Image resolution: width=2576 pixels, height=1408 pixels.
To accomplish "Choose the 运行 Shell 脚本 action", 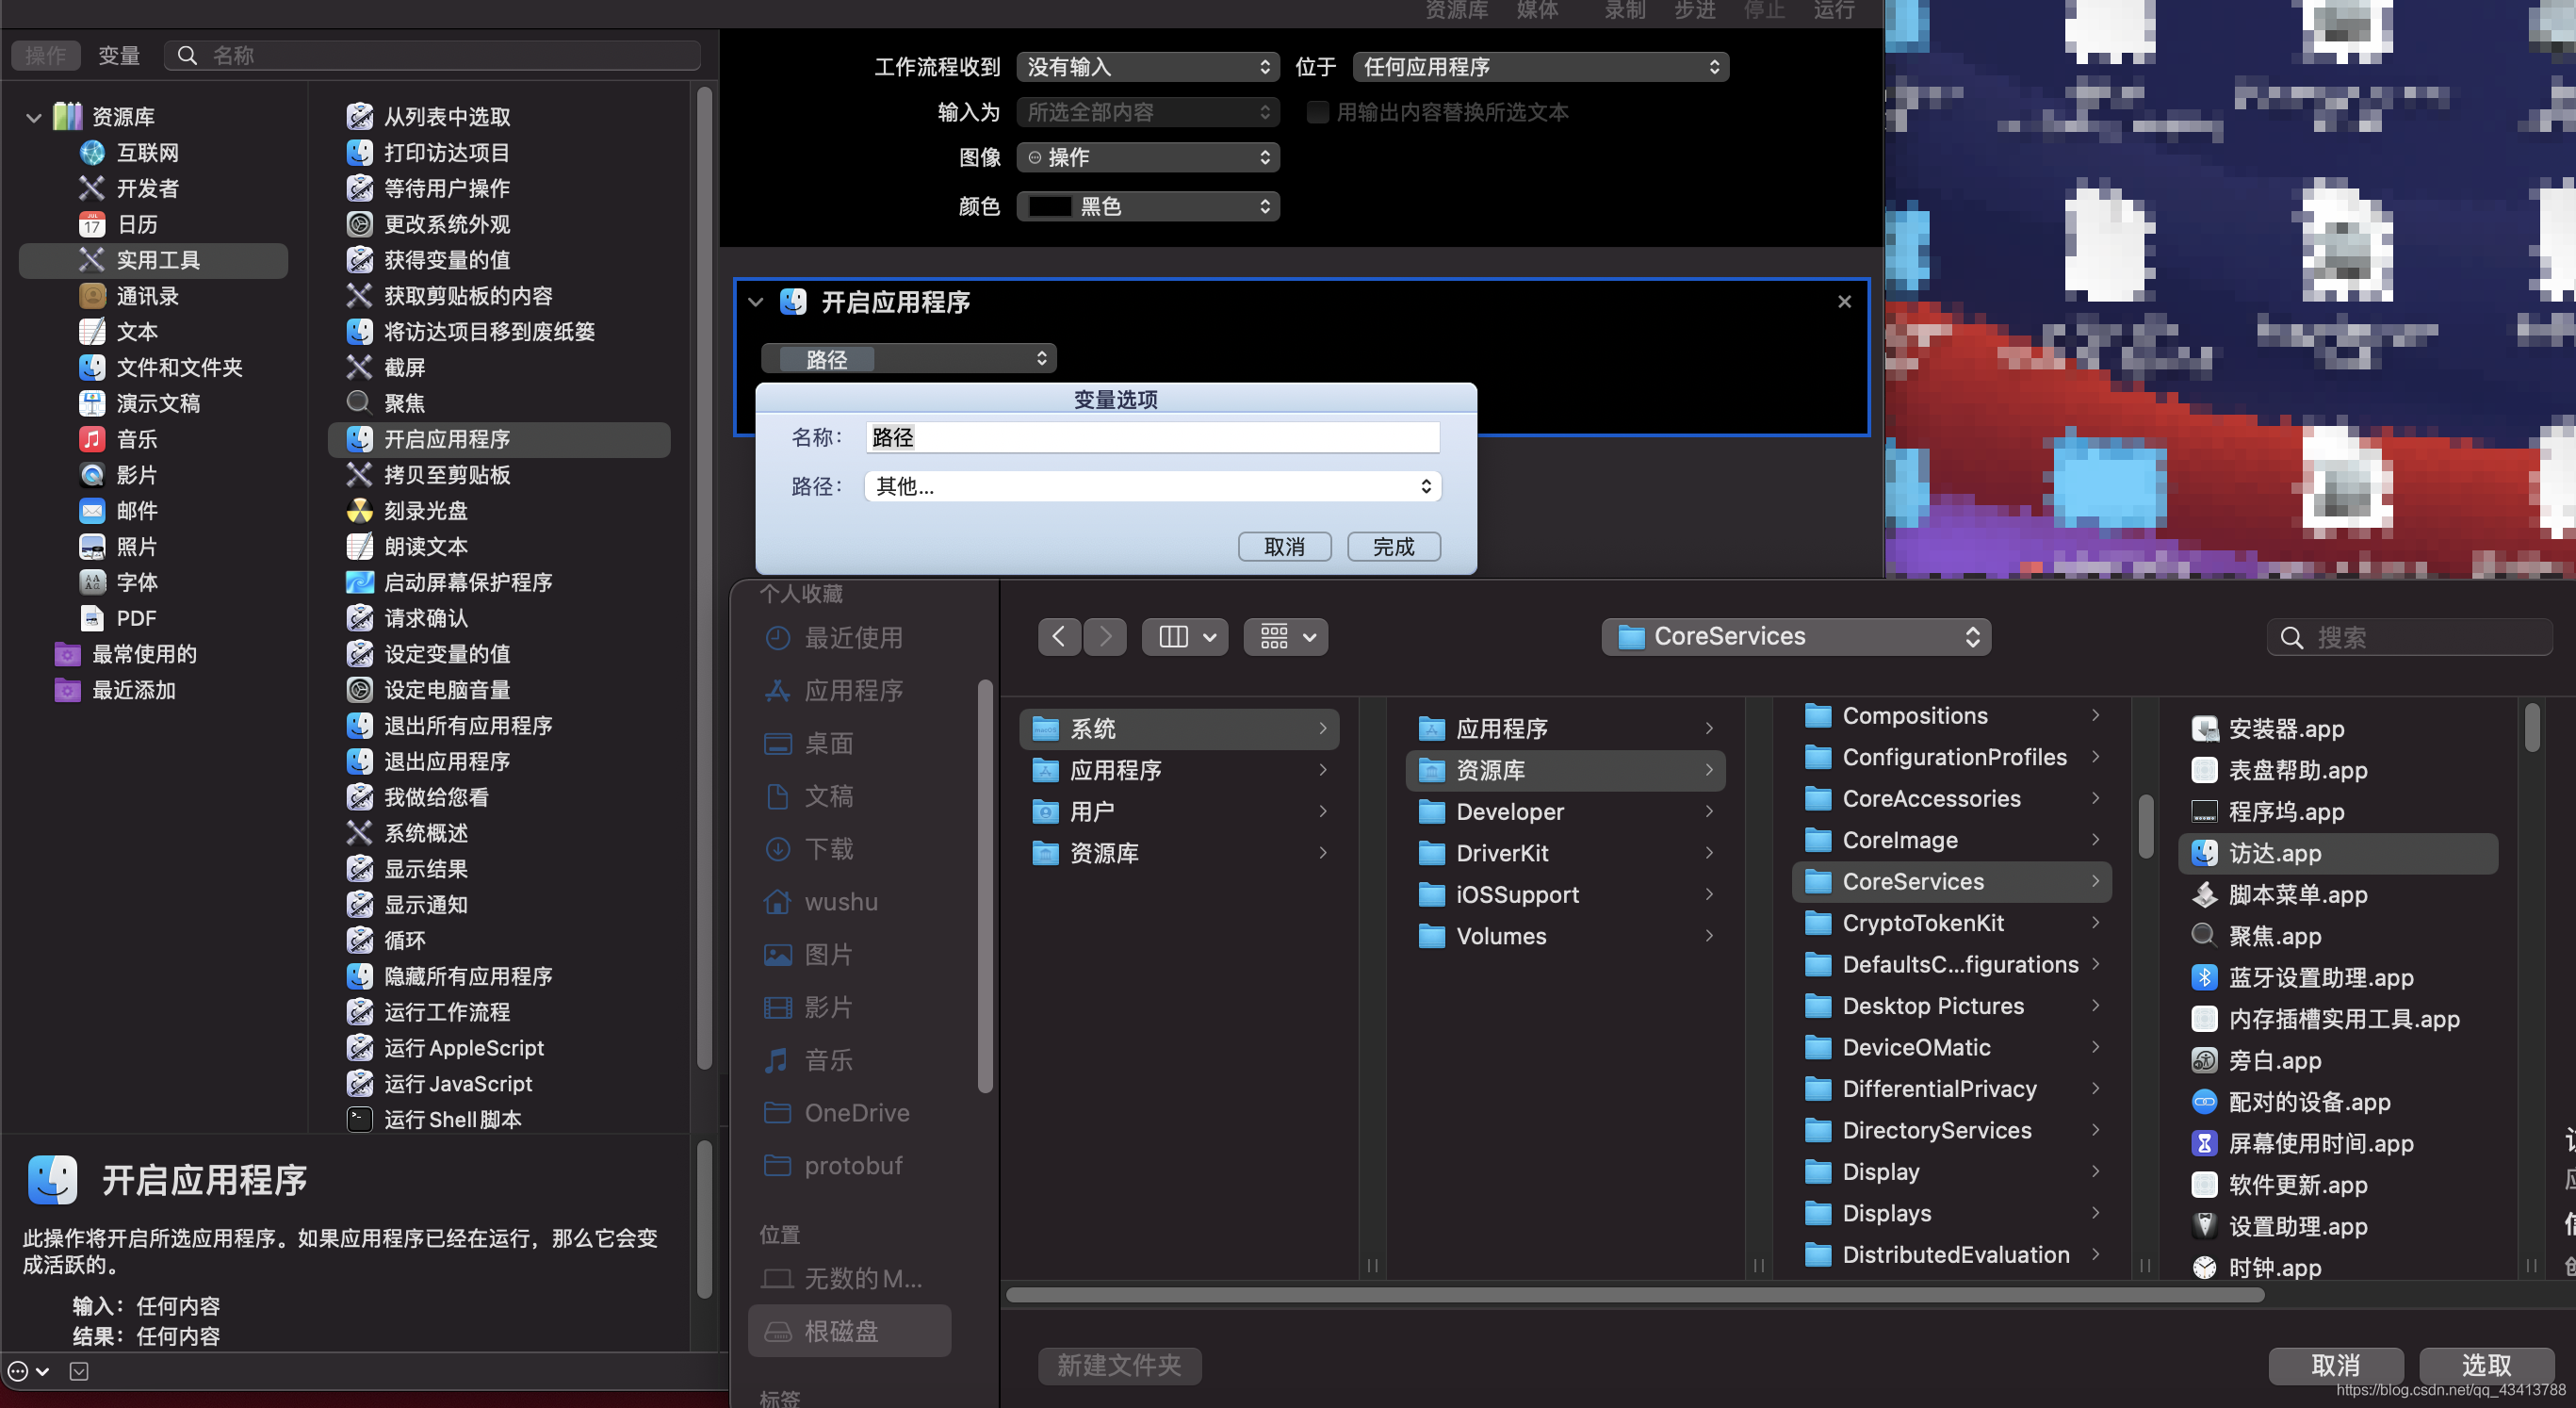I will (452, 1119).
